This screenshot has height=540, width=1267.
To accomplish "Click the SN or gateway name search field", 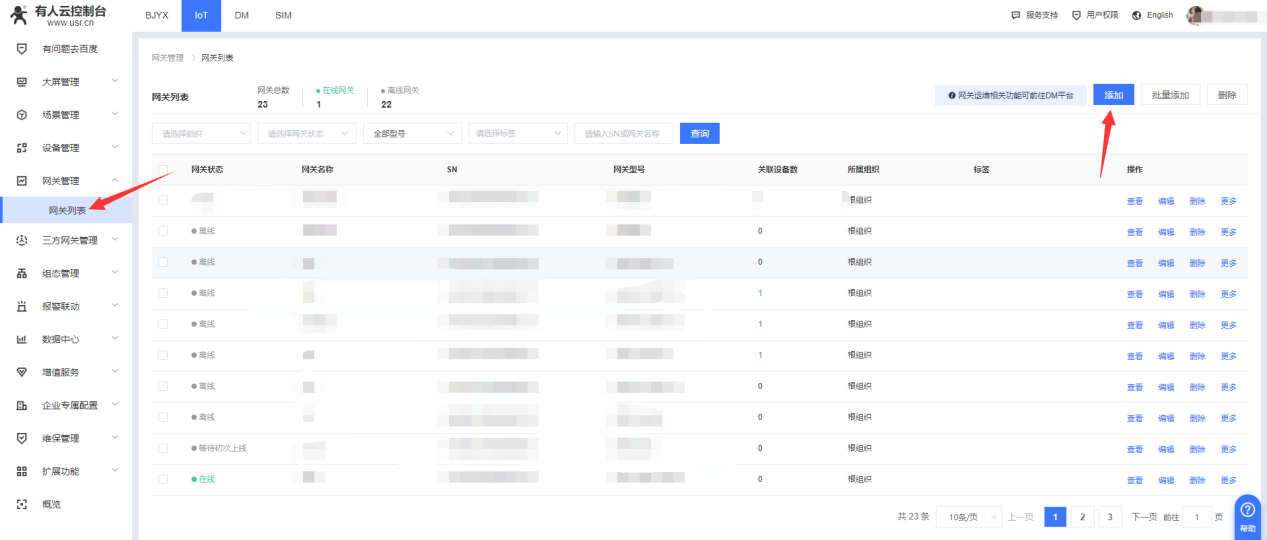I will [623, 133].
